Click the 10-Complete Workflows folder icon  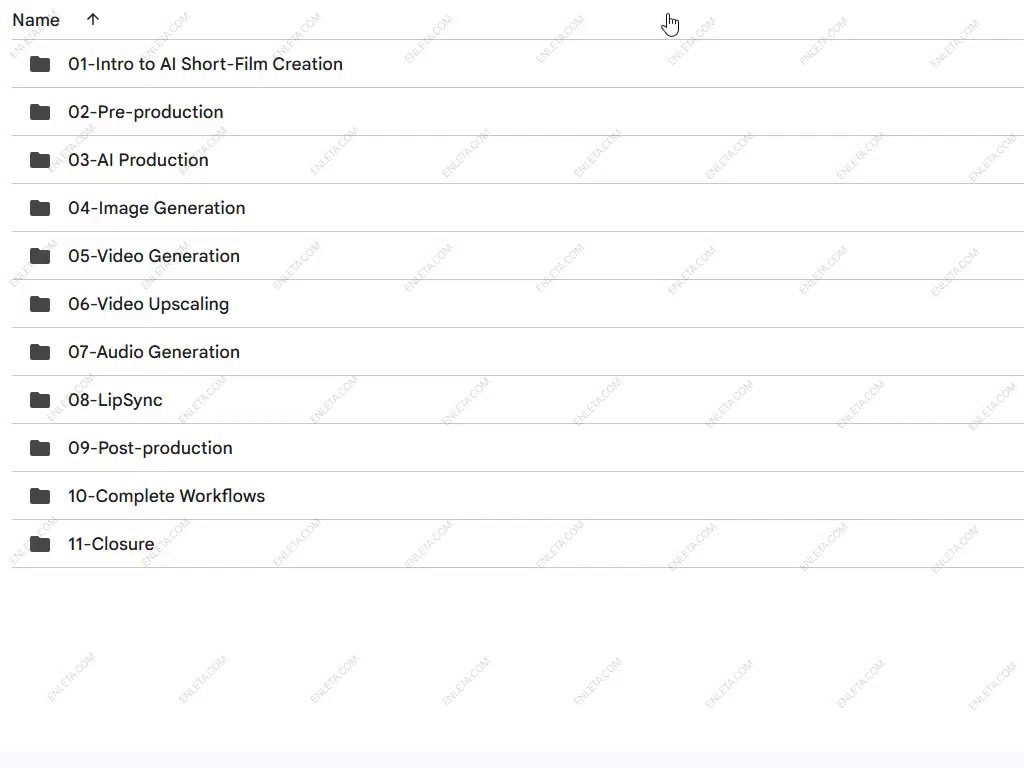pyautogui.click(x=40, y=496)
